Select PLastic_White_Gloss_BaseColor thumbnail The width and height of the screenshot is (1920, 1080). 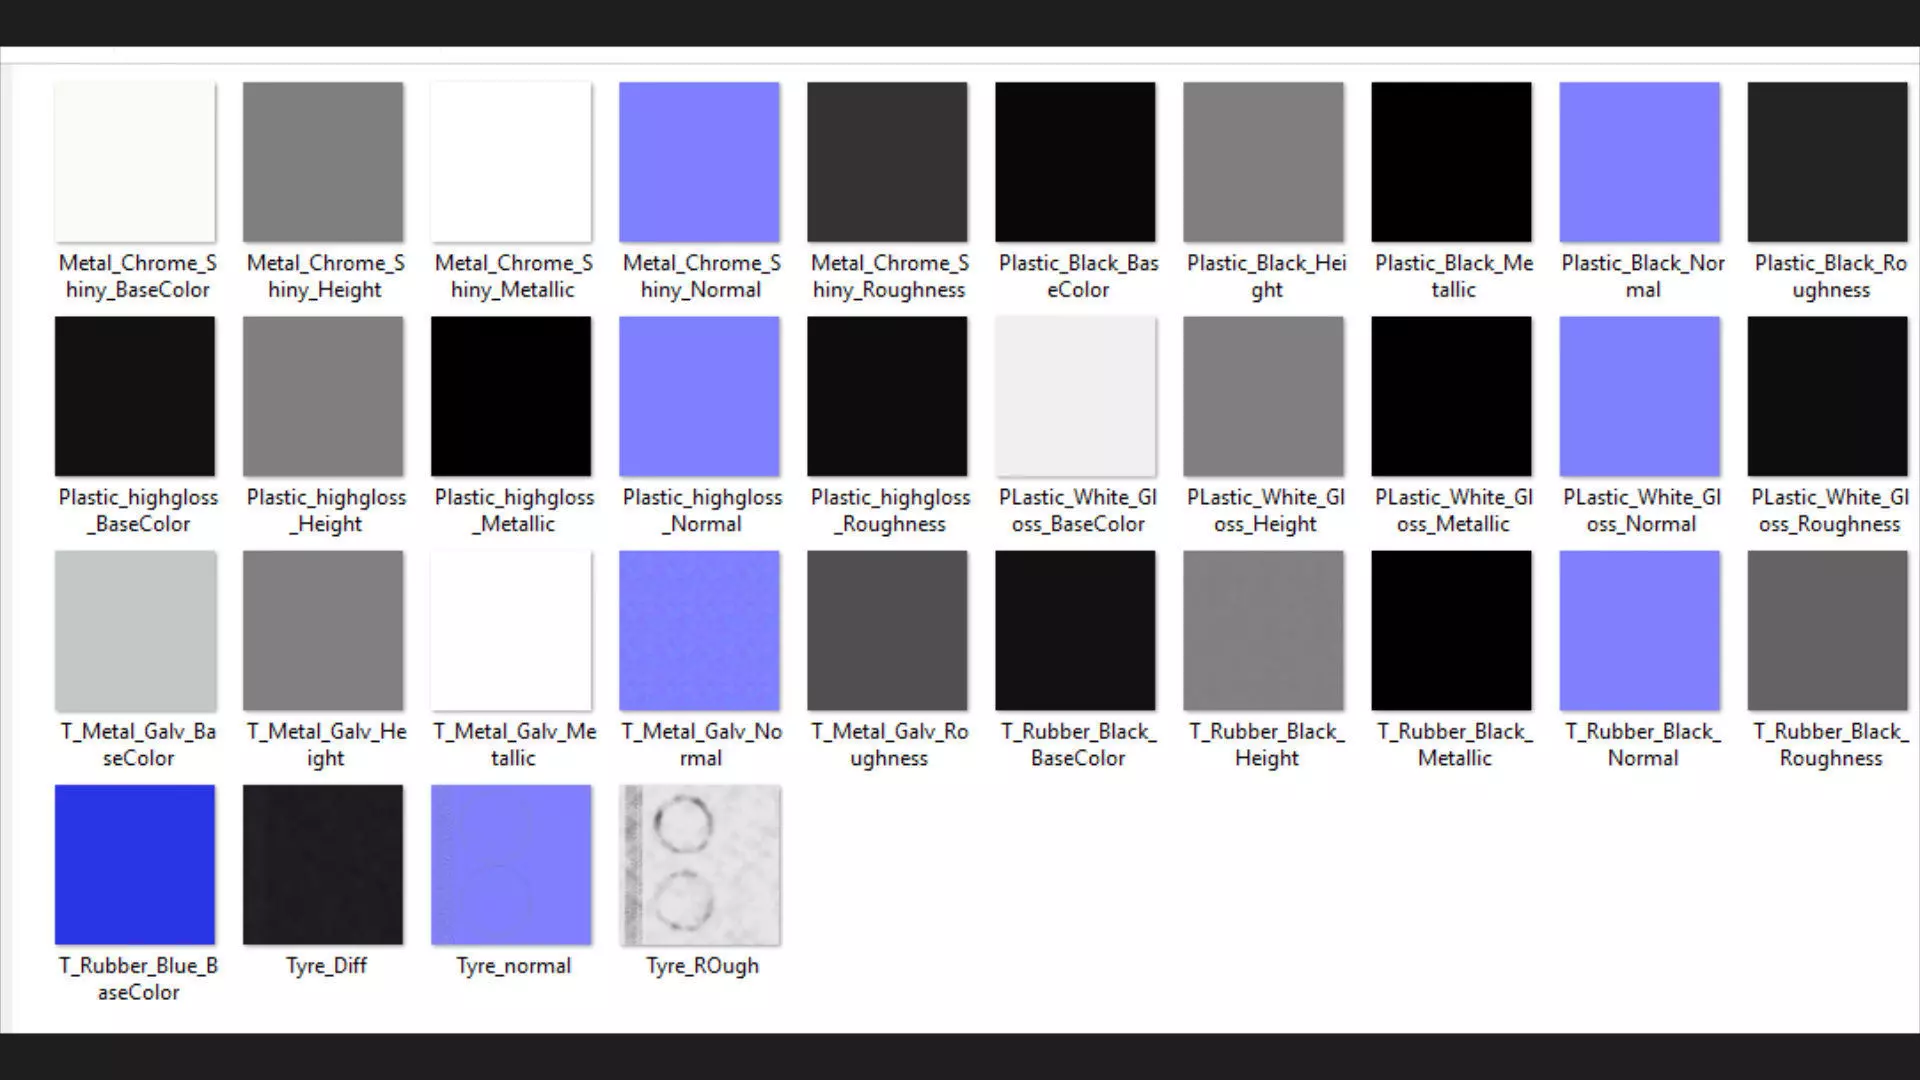click(x=1075, y=396)
